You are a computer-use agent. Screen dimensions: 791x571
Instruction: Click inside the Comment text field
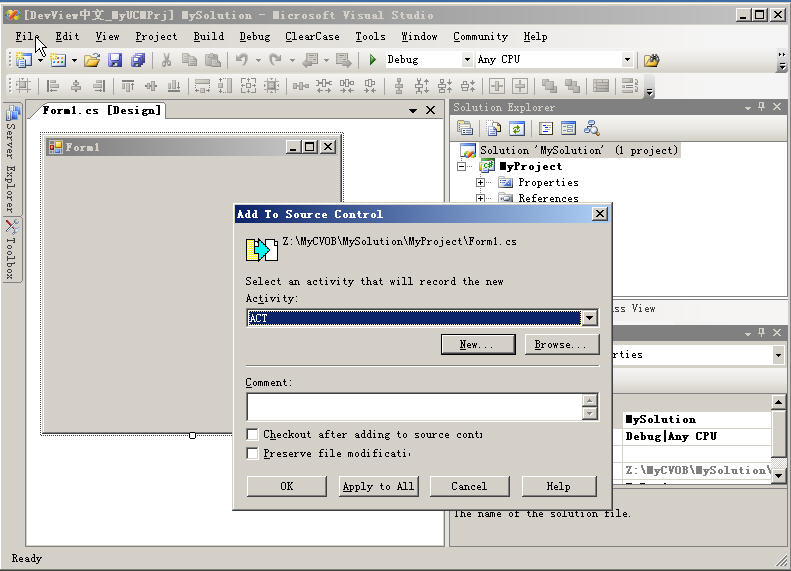point(414,407)
